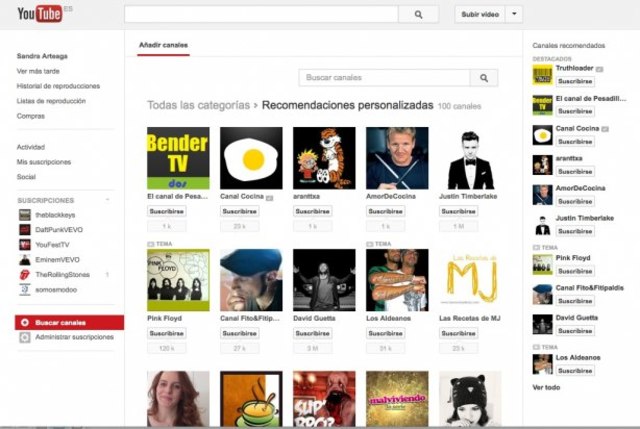Open Mis suscripciones
640x429 pixels.
tap(44, 162)
